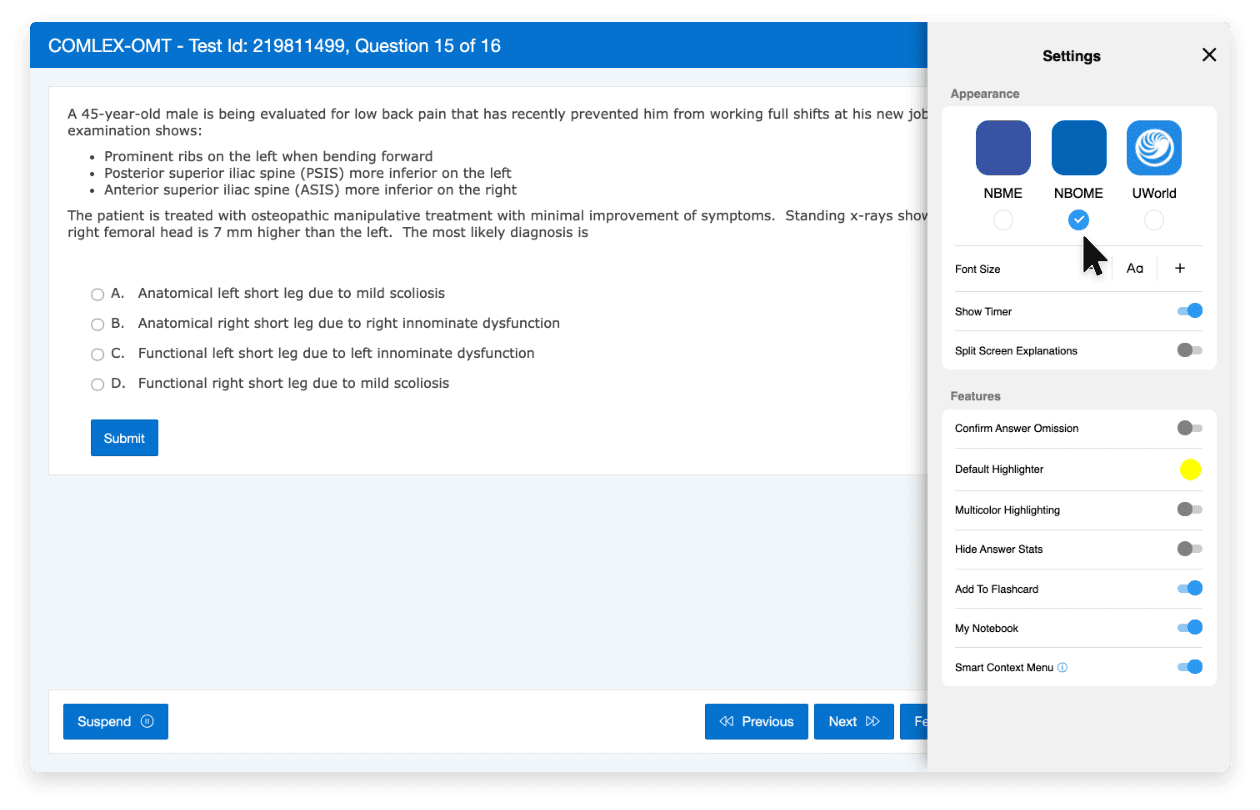Choose the UWorld theme icon
This screenshot has height=810, width=1260.
pos(1154,148)
